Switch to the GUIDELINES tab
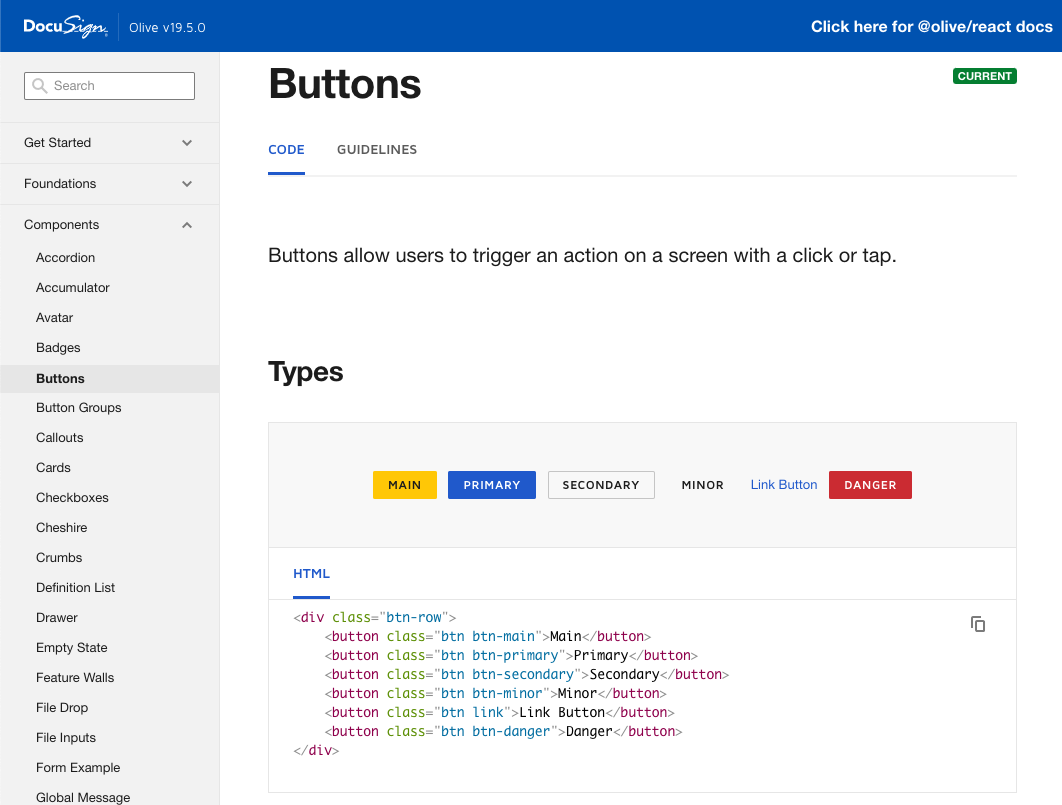The width and height of the screenshot is (1062, 805). pos(377,150)
